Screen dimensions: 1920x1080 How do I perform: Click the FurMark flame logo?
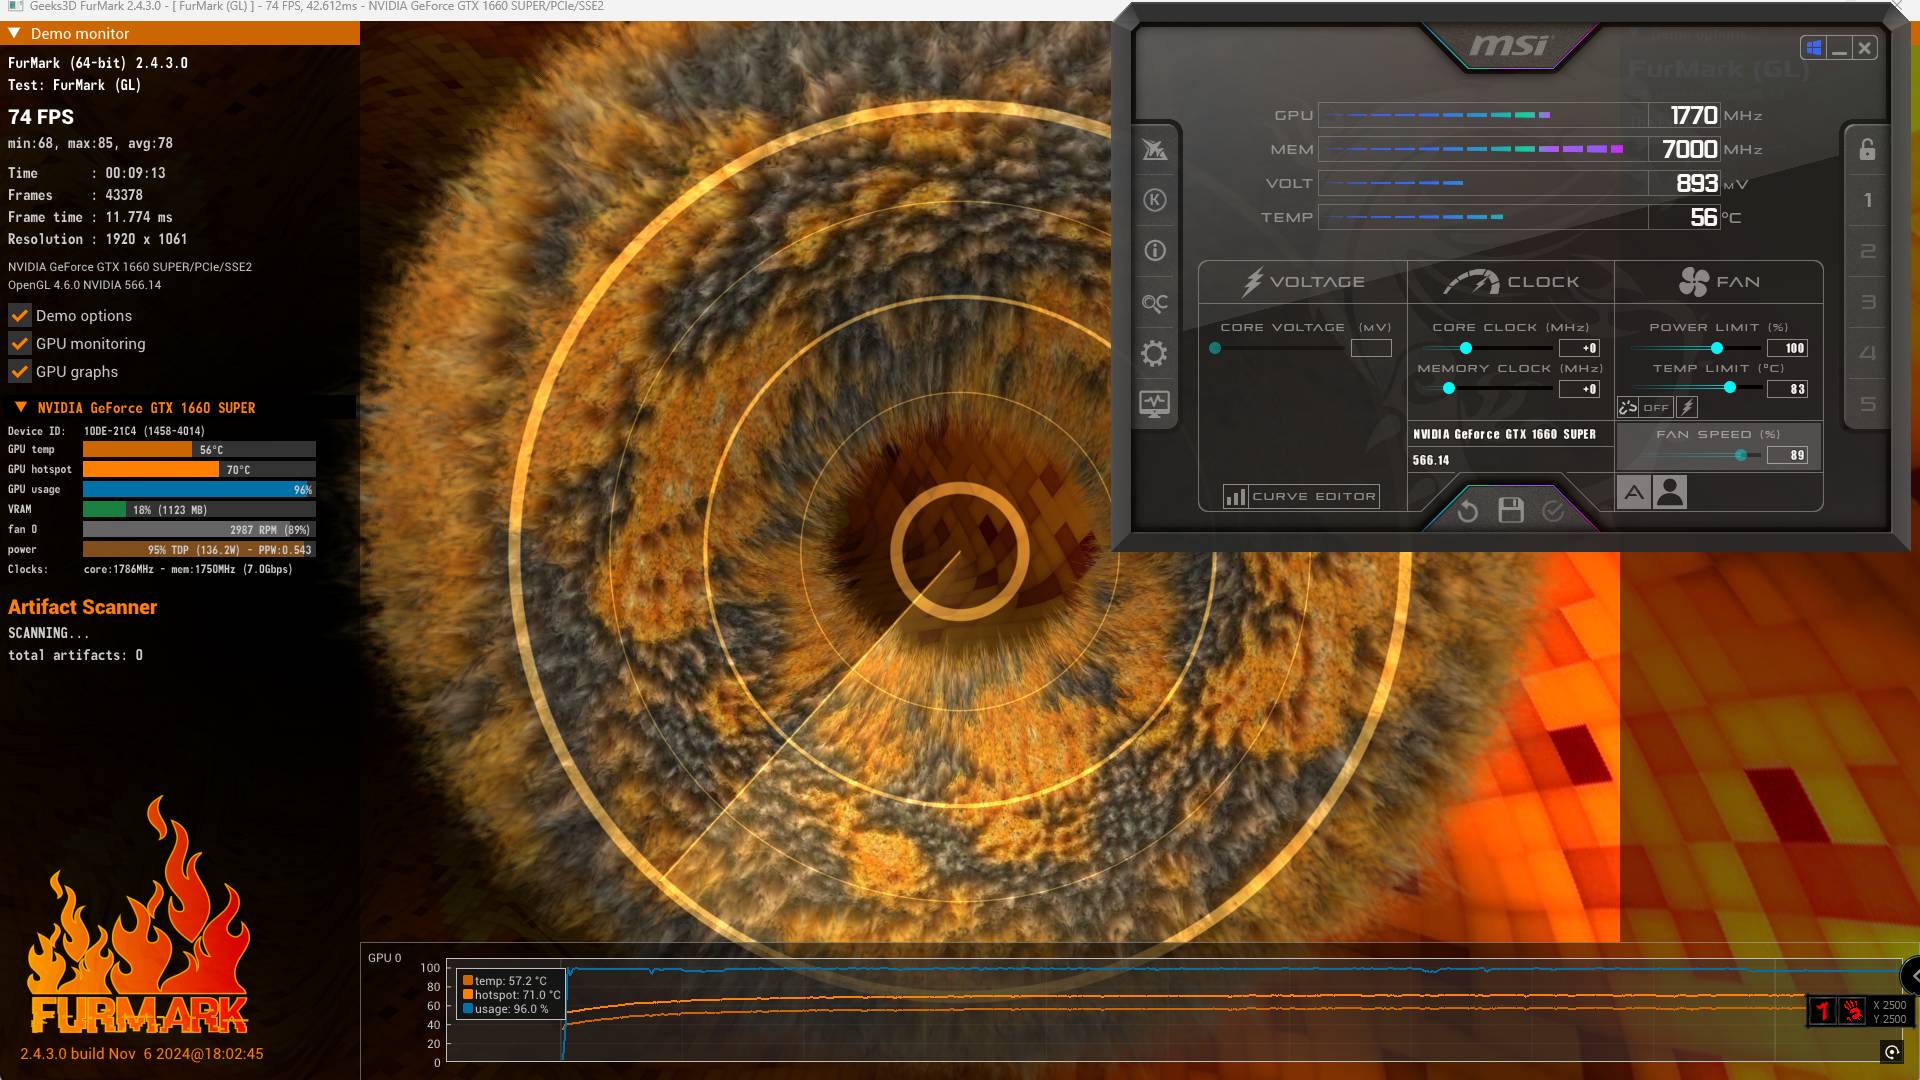click(138, 915)
